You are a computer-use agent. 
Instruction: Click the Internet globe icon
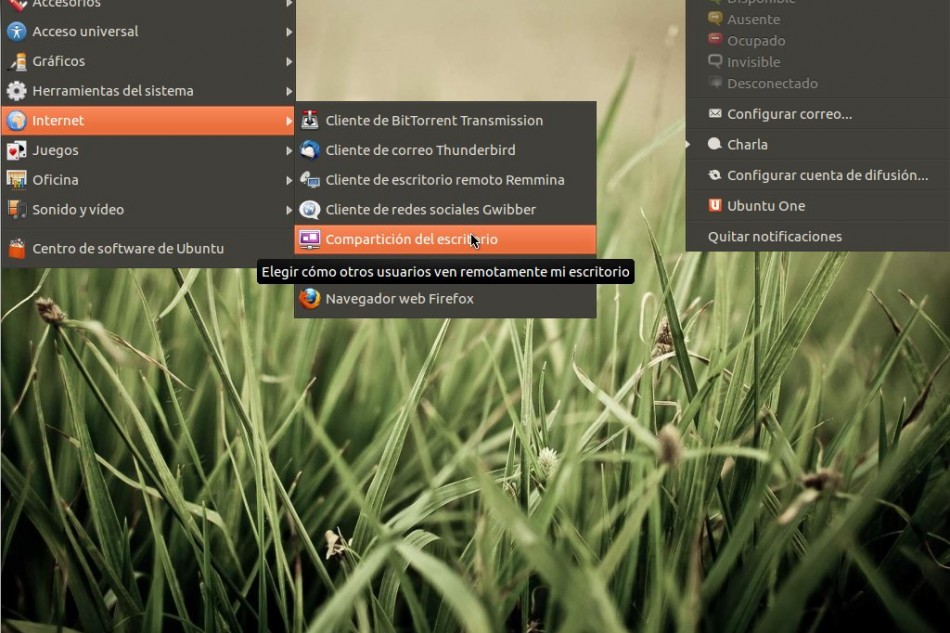[x=16, y=121]
